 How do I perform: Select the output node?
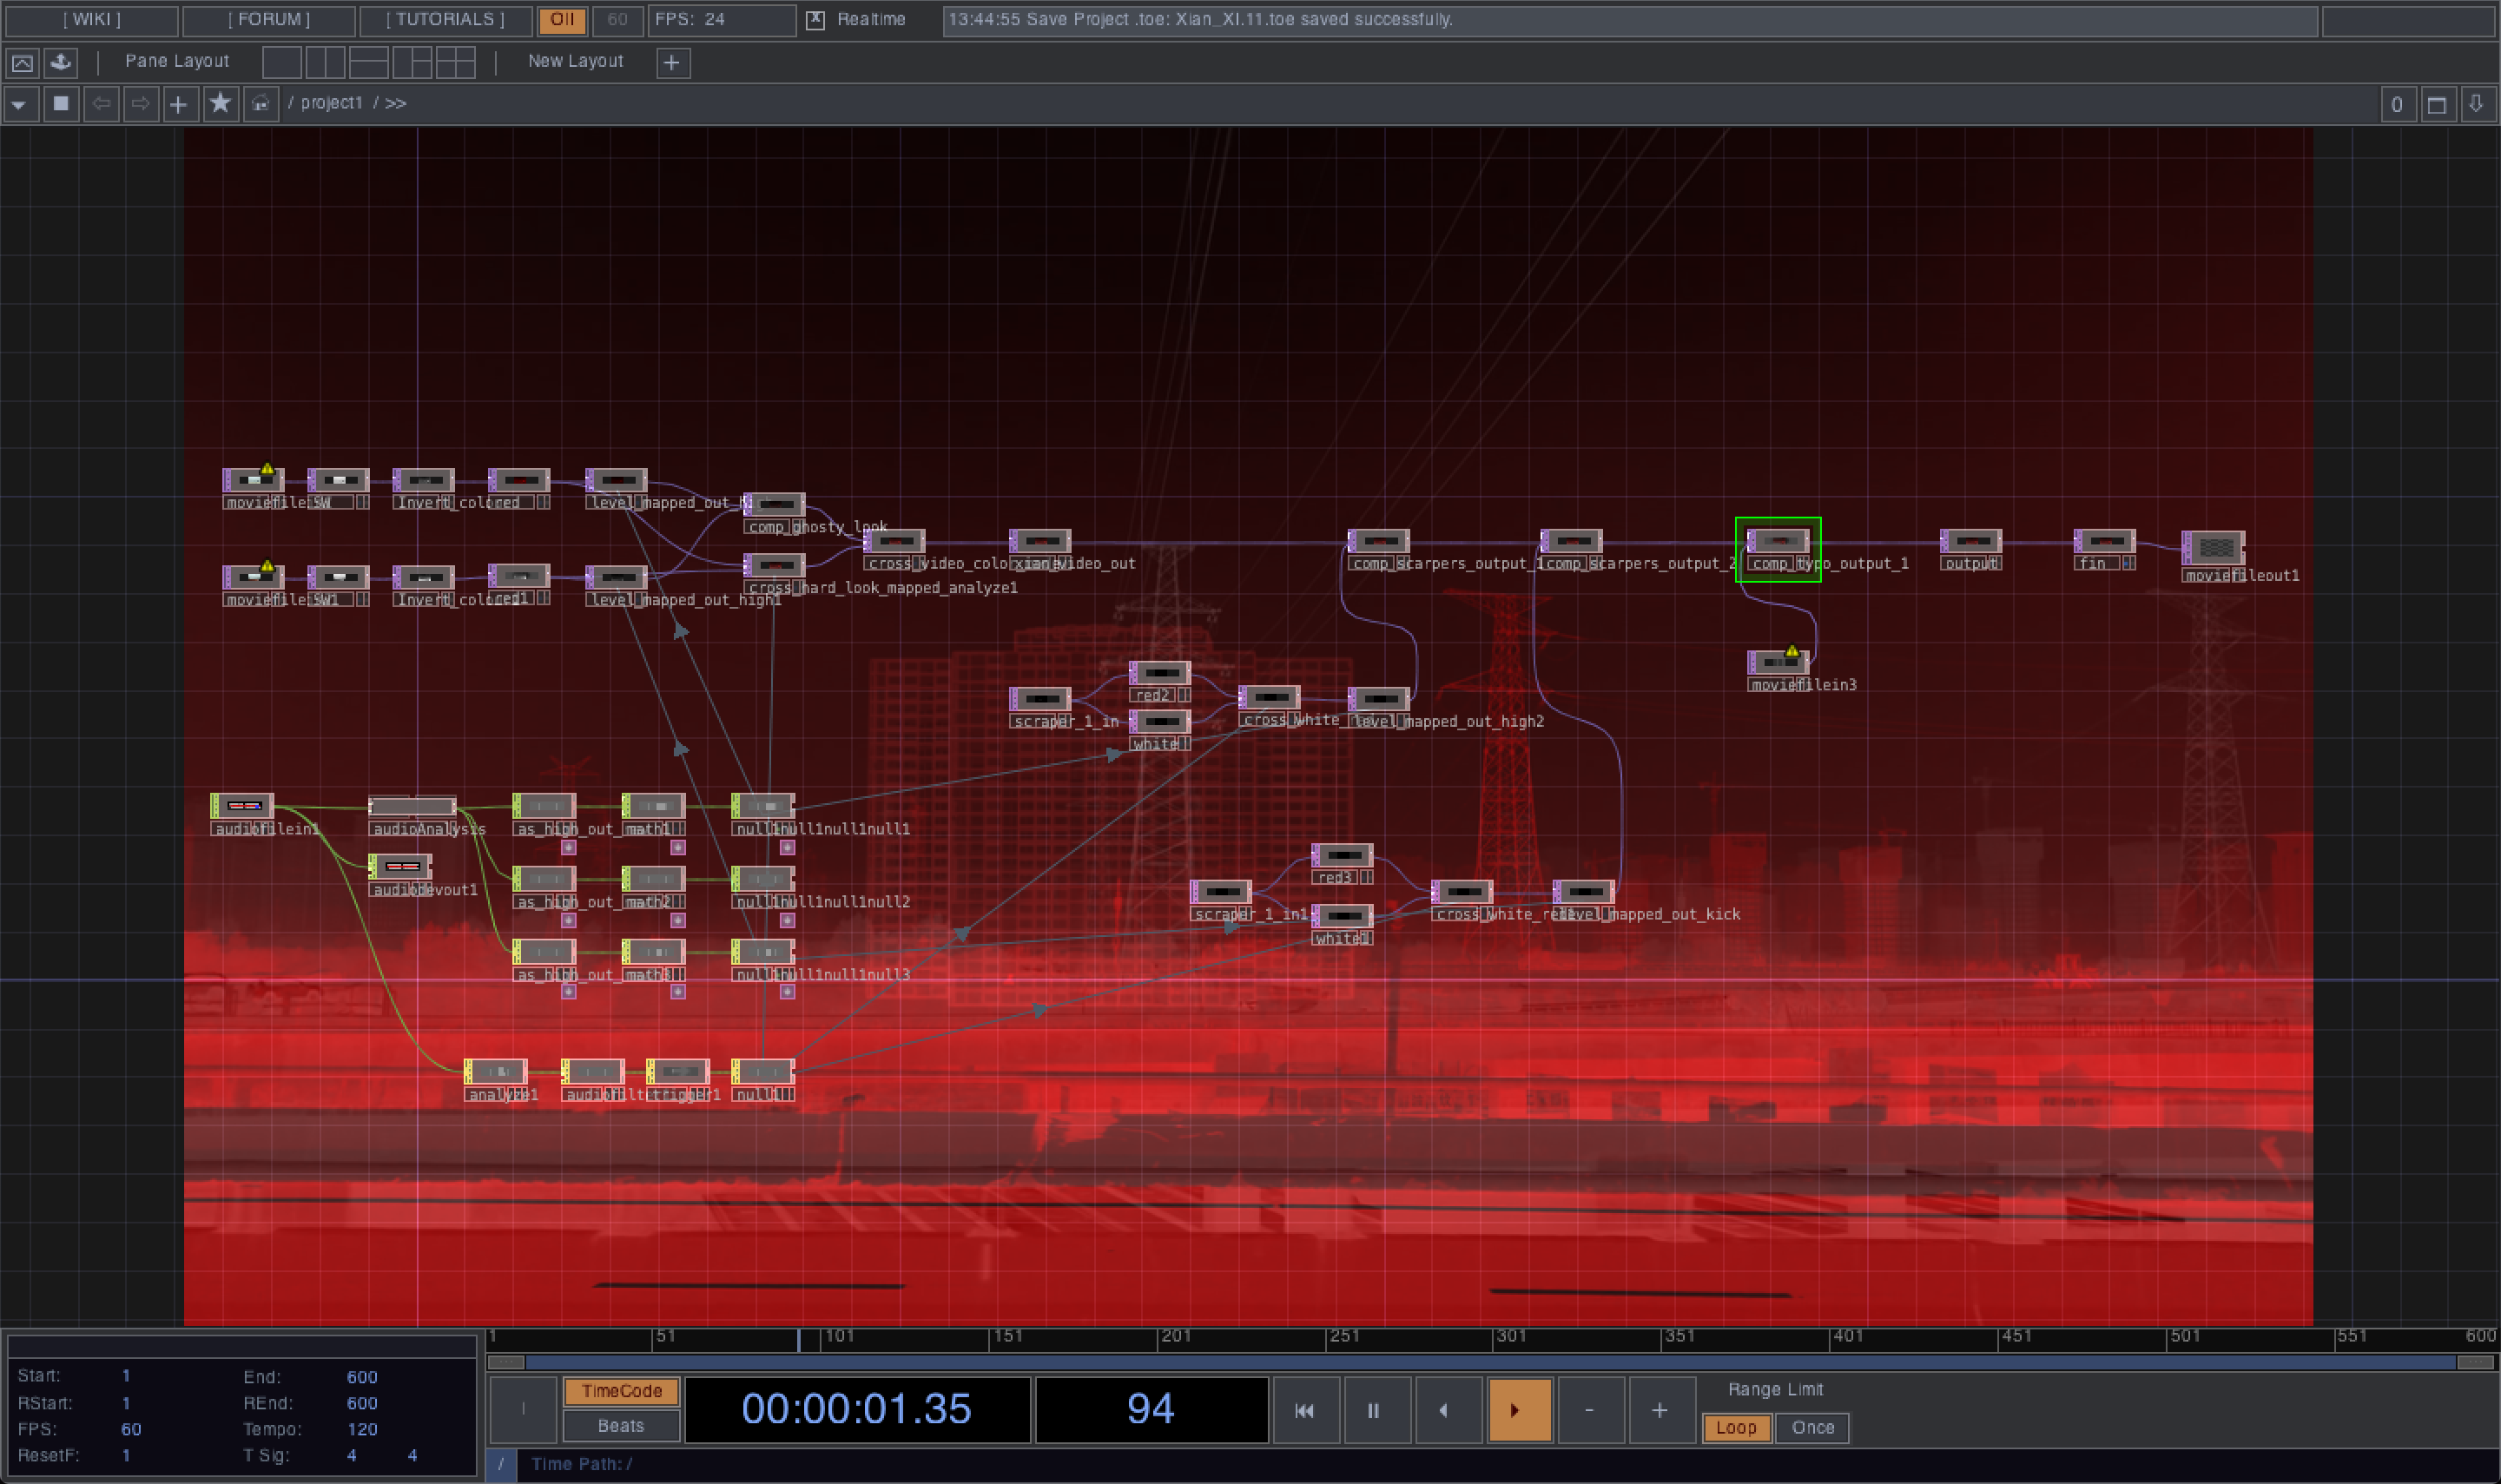coord(1971,541)
